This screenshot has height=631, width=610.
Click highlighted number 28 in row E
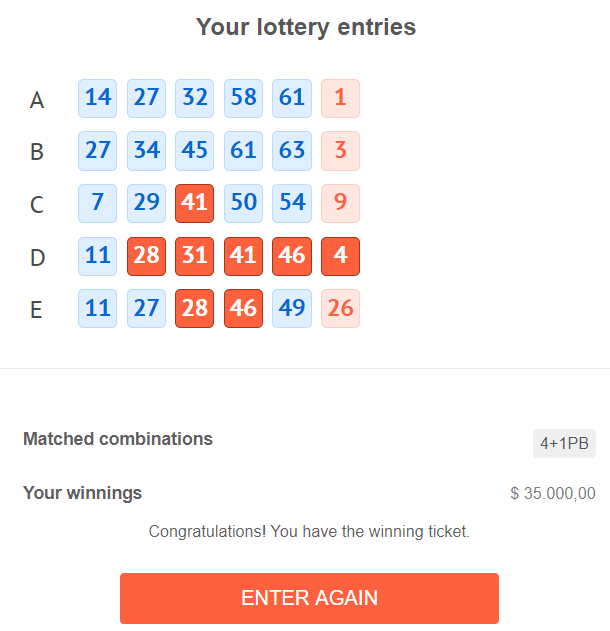(194, 308)
